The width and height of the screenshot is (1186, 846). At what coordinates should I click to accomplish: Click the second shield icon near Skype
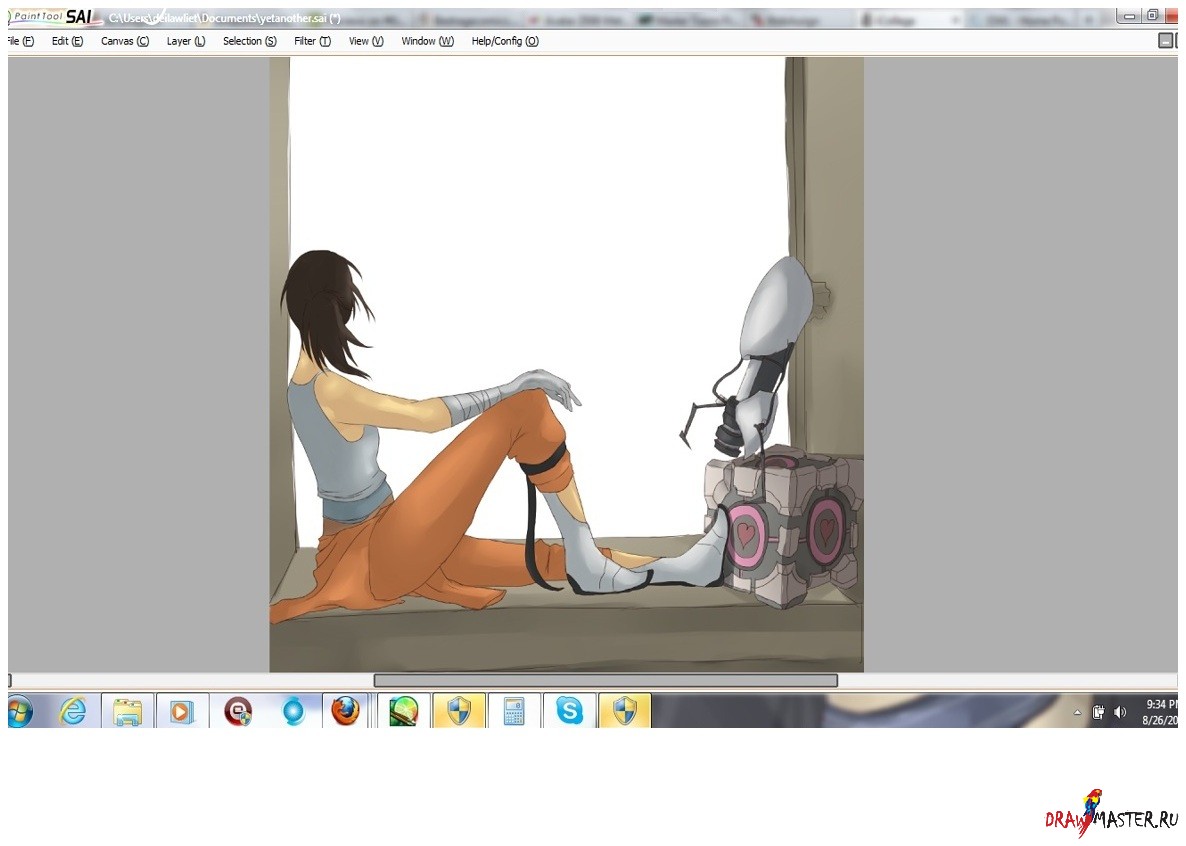tap(625, 711)
